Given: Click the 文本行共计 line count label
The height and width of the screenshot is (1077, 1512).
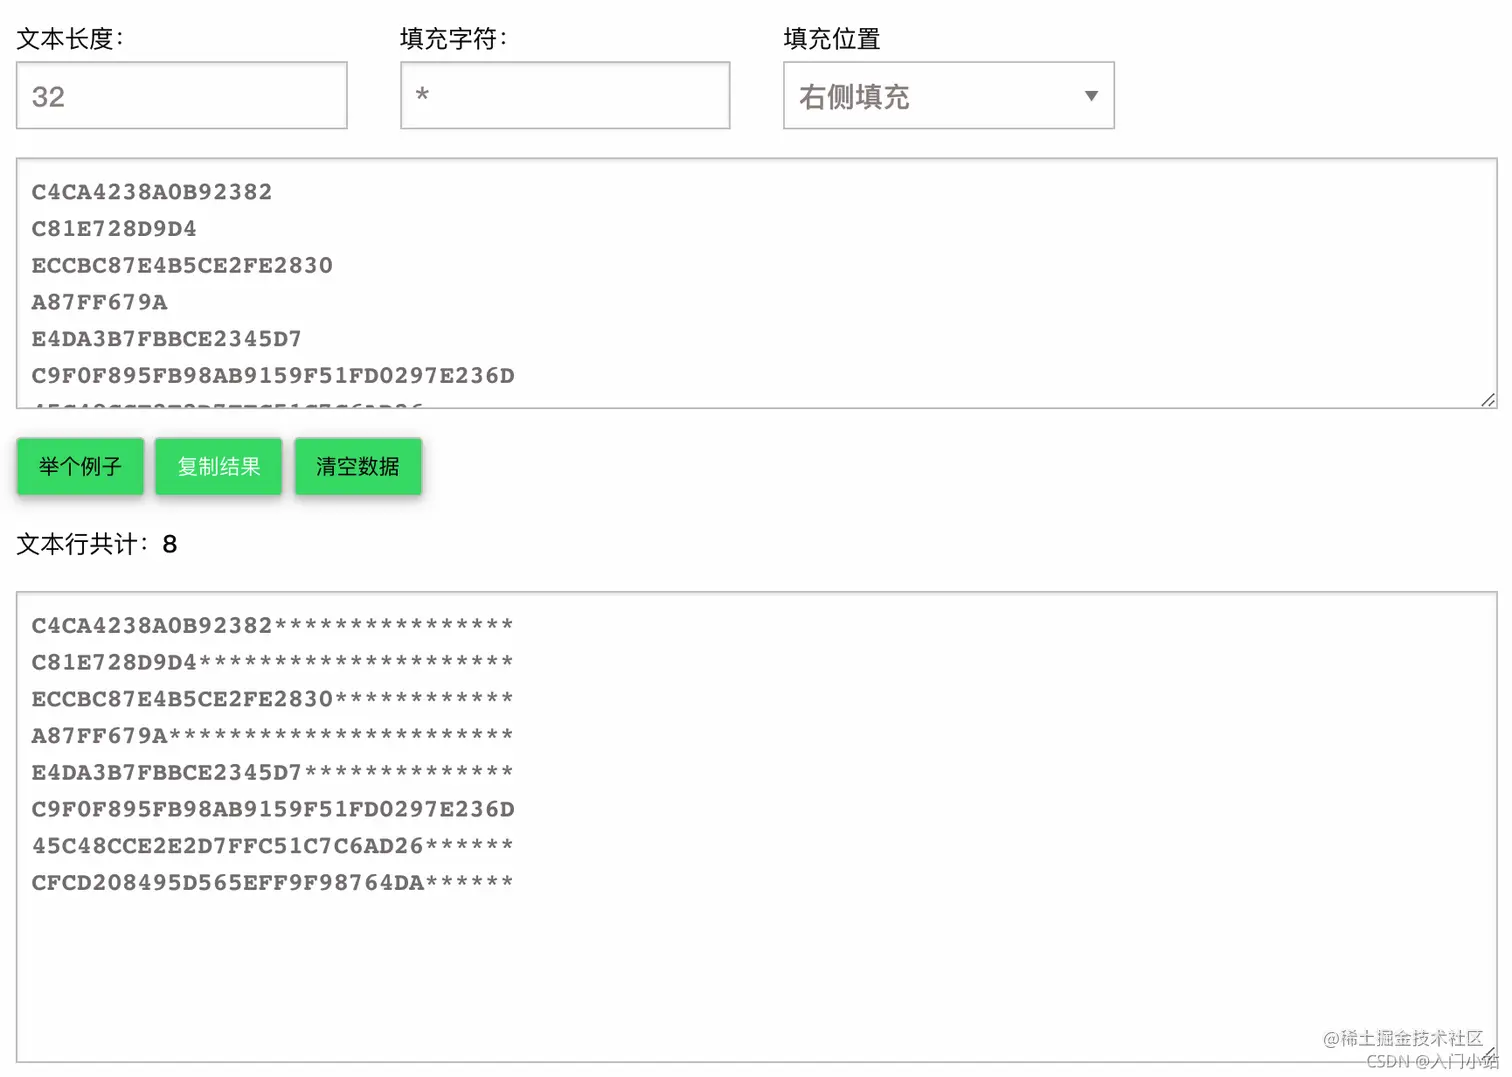Looking at the screenshot, I should coord(97,544).
